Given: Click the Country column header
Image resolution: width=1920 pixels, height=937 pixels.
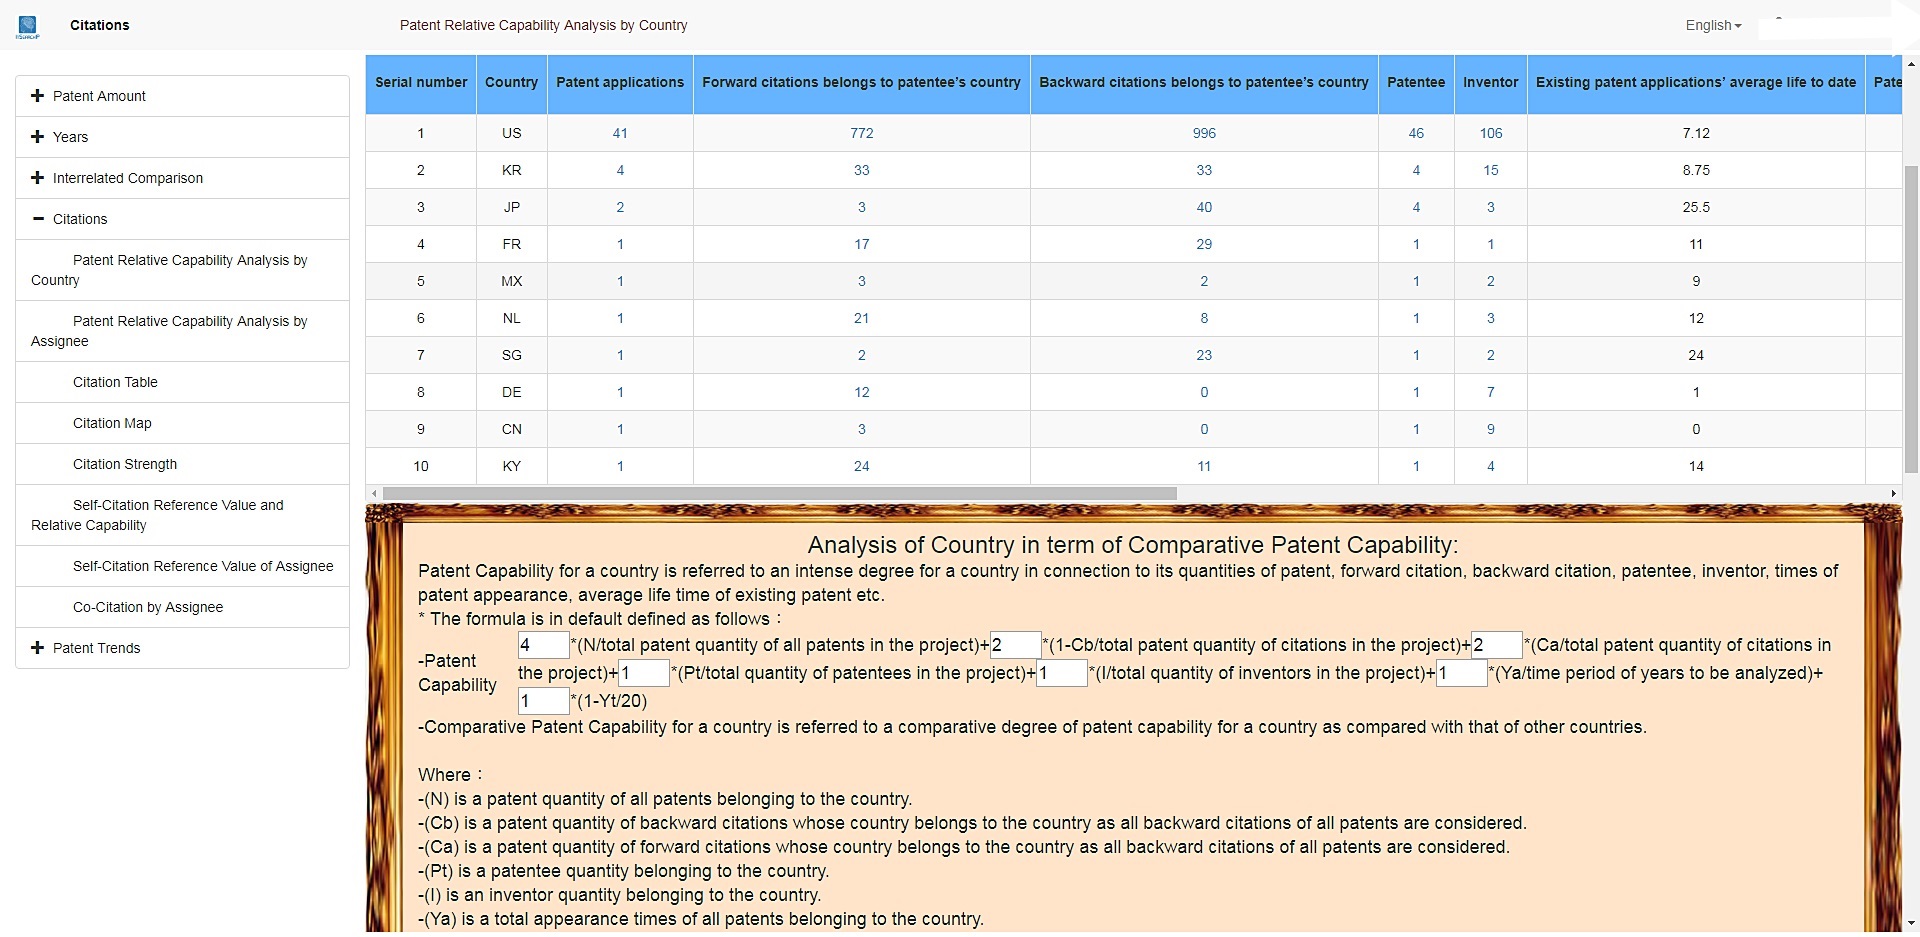Looking at the screenshot, I should [x=511, y=83].
